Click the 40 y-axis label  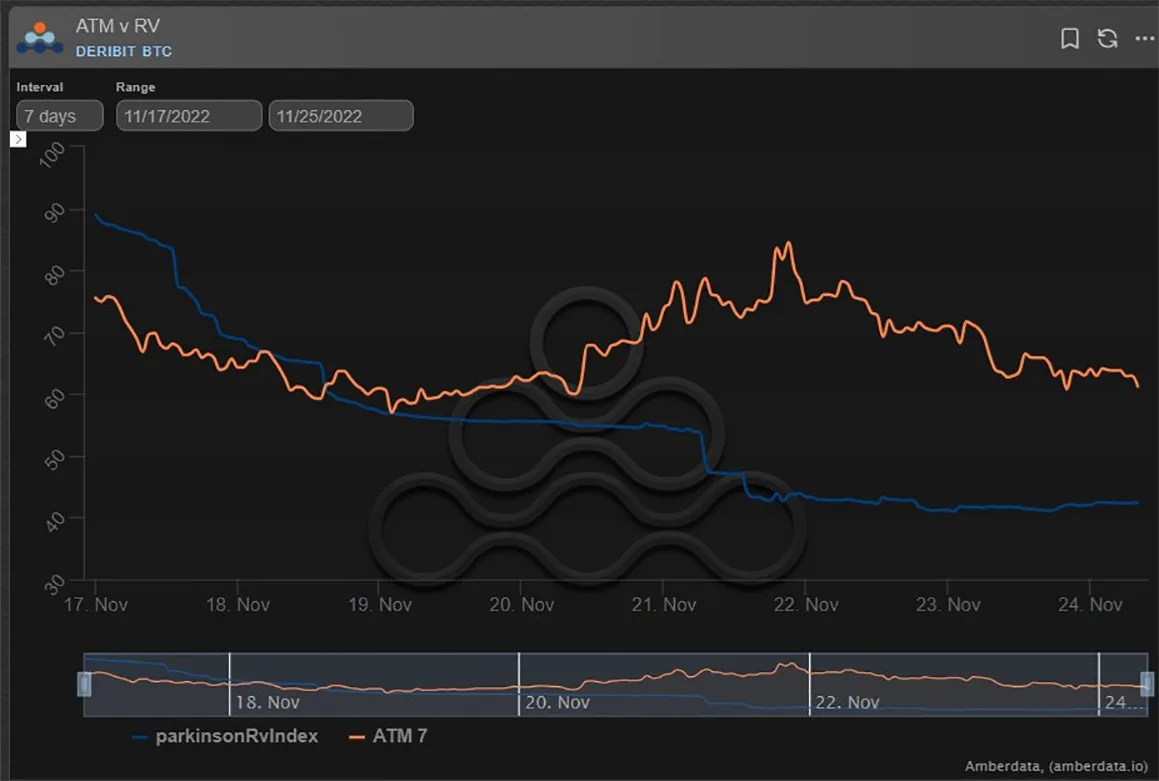coord(55,521)
